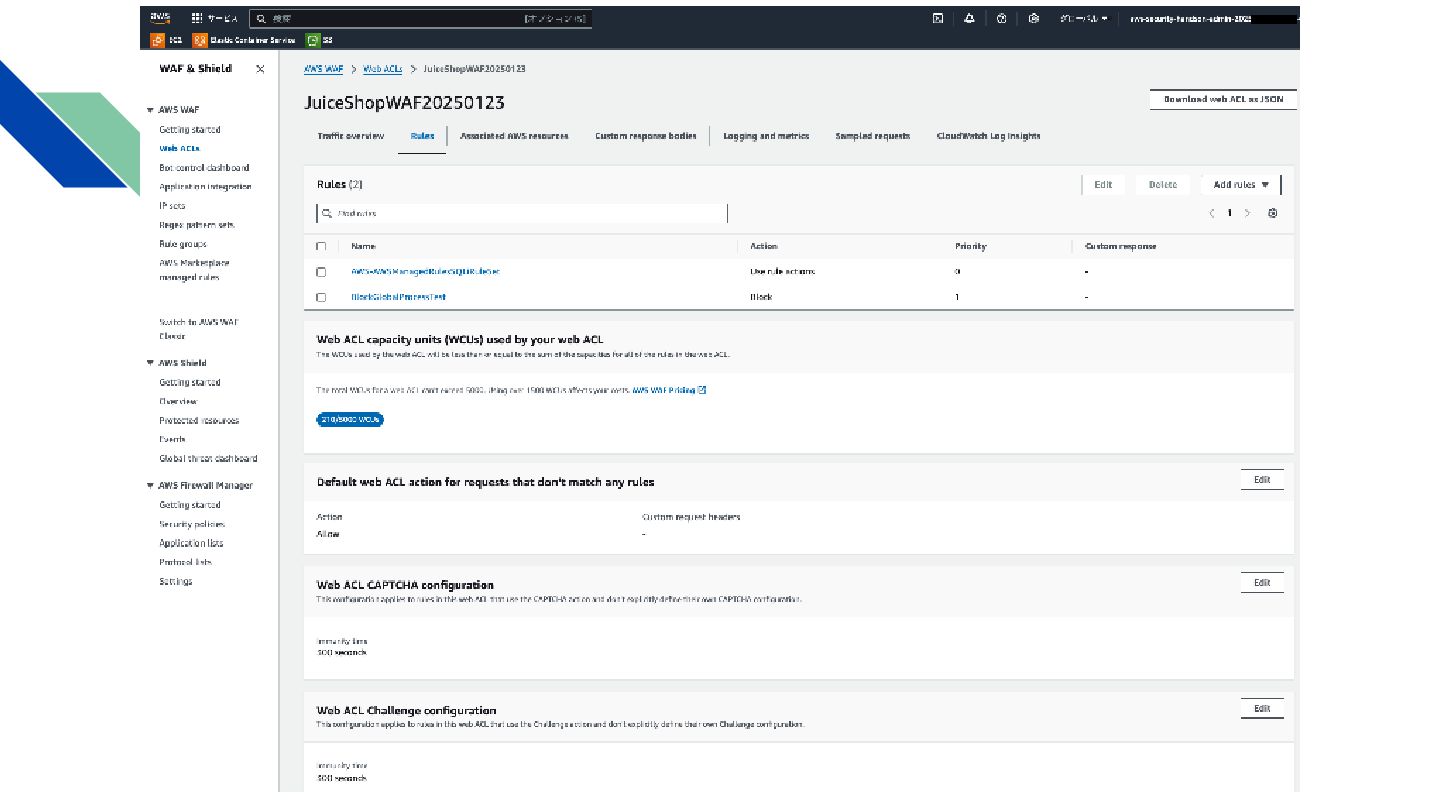Open AWS WAF Pricing external link
Viewport: 1440px width, 810px height.
tap(669, 390)
